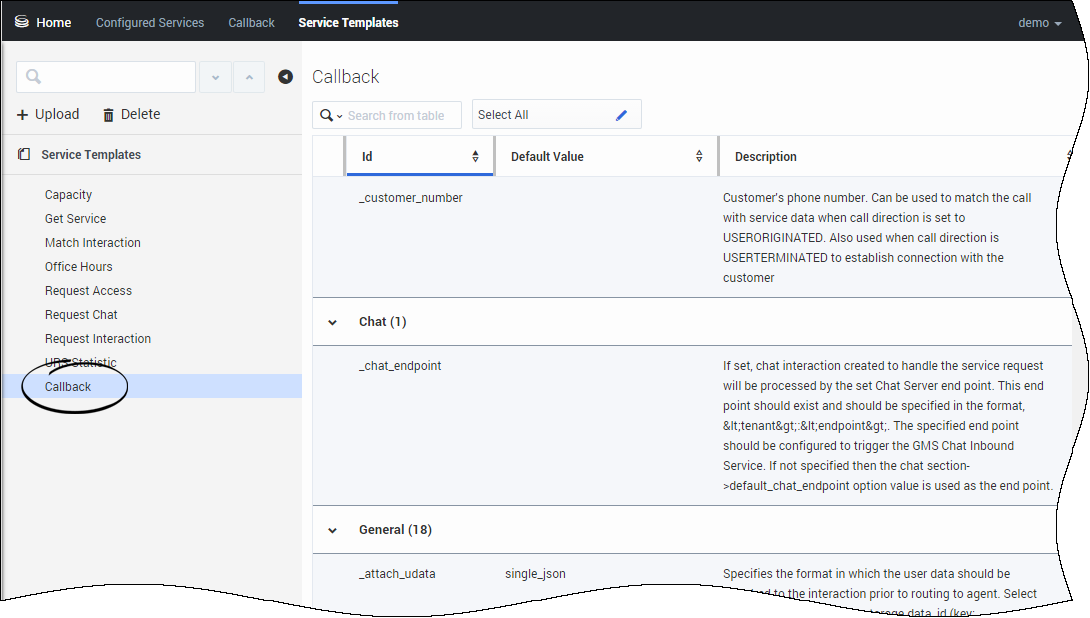The image size is (1090, 618).
Task: Click the sidebar search magnifier icon
Action: pos(33,77)
